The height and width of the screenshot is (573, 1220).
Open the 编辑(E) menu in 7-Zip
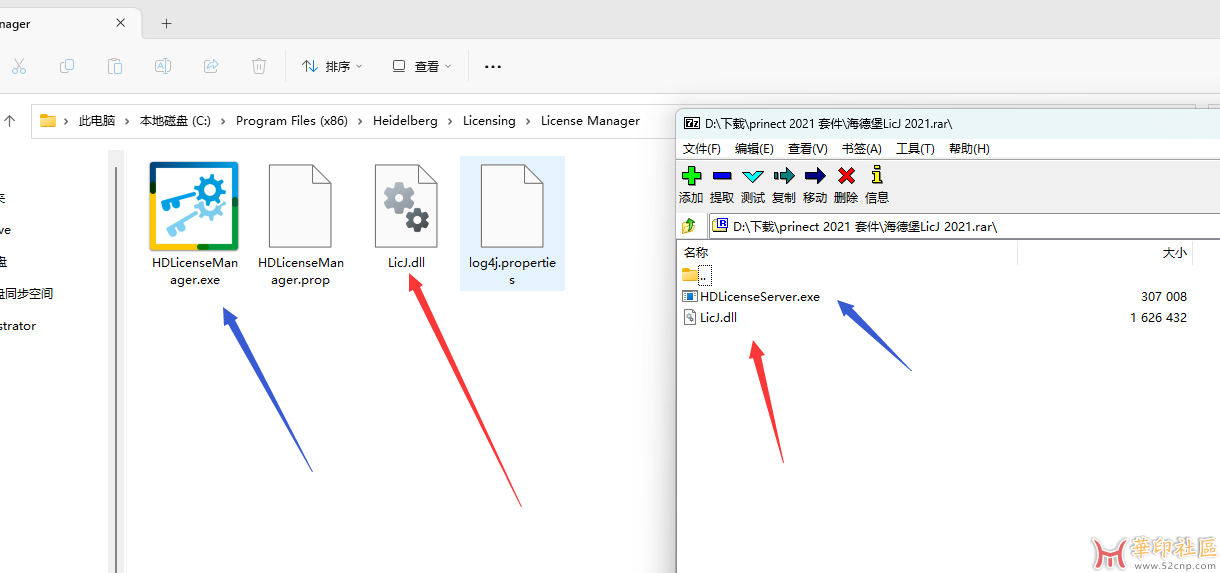click(754, 148)
